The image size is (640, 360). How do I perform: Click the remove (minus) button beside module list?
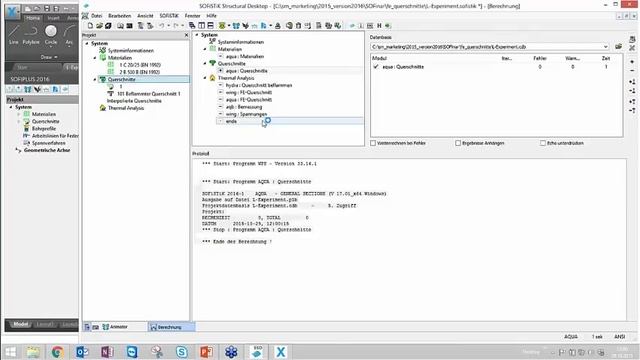pos(632,71)
